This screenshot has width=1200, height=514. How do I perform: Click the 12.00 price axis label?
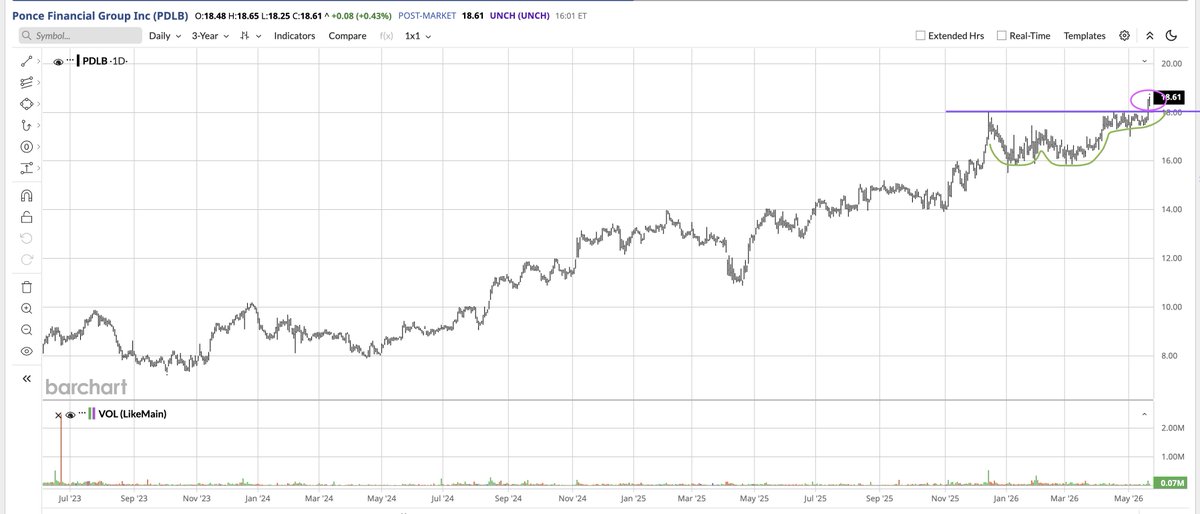[x=1171, y=259]
